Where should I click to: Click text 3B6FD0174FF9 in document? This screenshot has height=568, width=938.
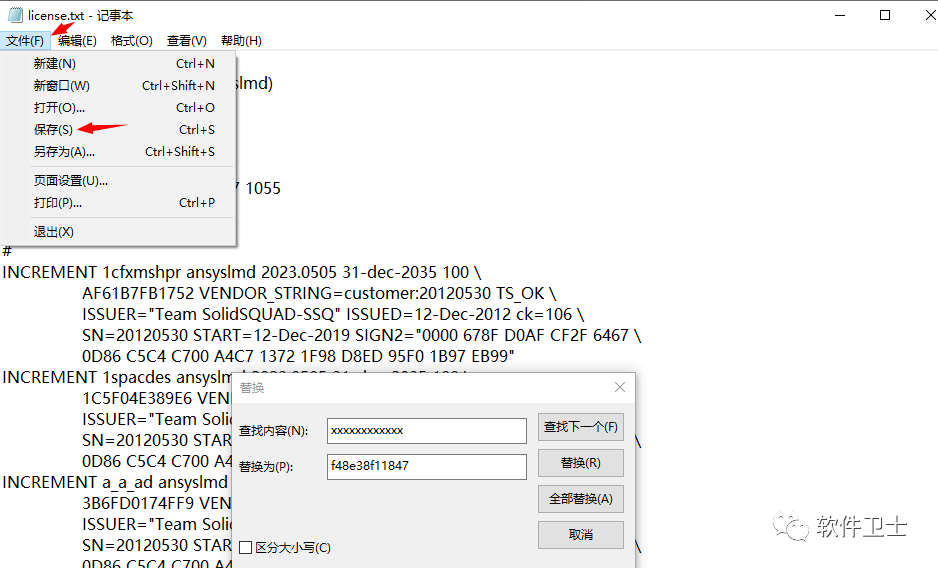click(138, 503)
